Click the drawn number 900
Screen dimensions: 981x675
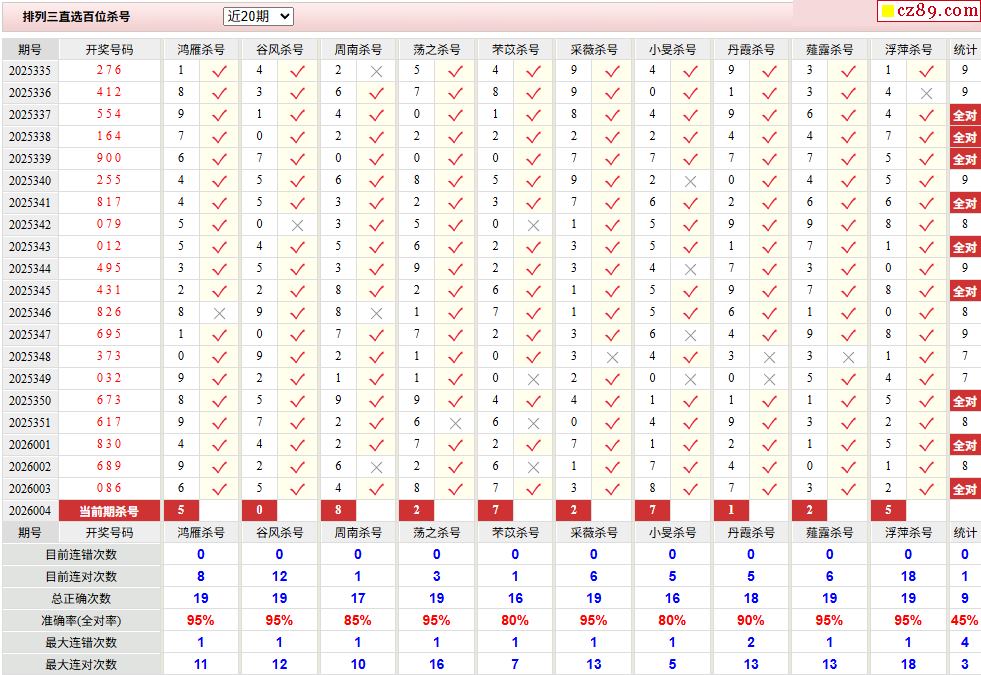tap(109, 158)
